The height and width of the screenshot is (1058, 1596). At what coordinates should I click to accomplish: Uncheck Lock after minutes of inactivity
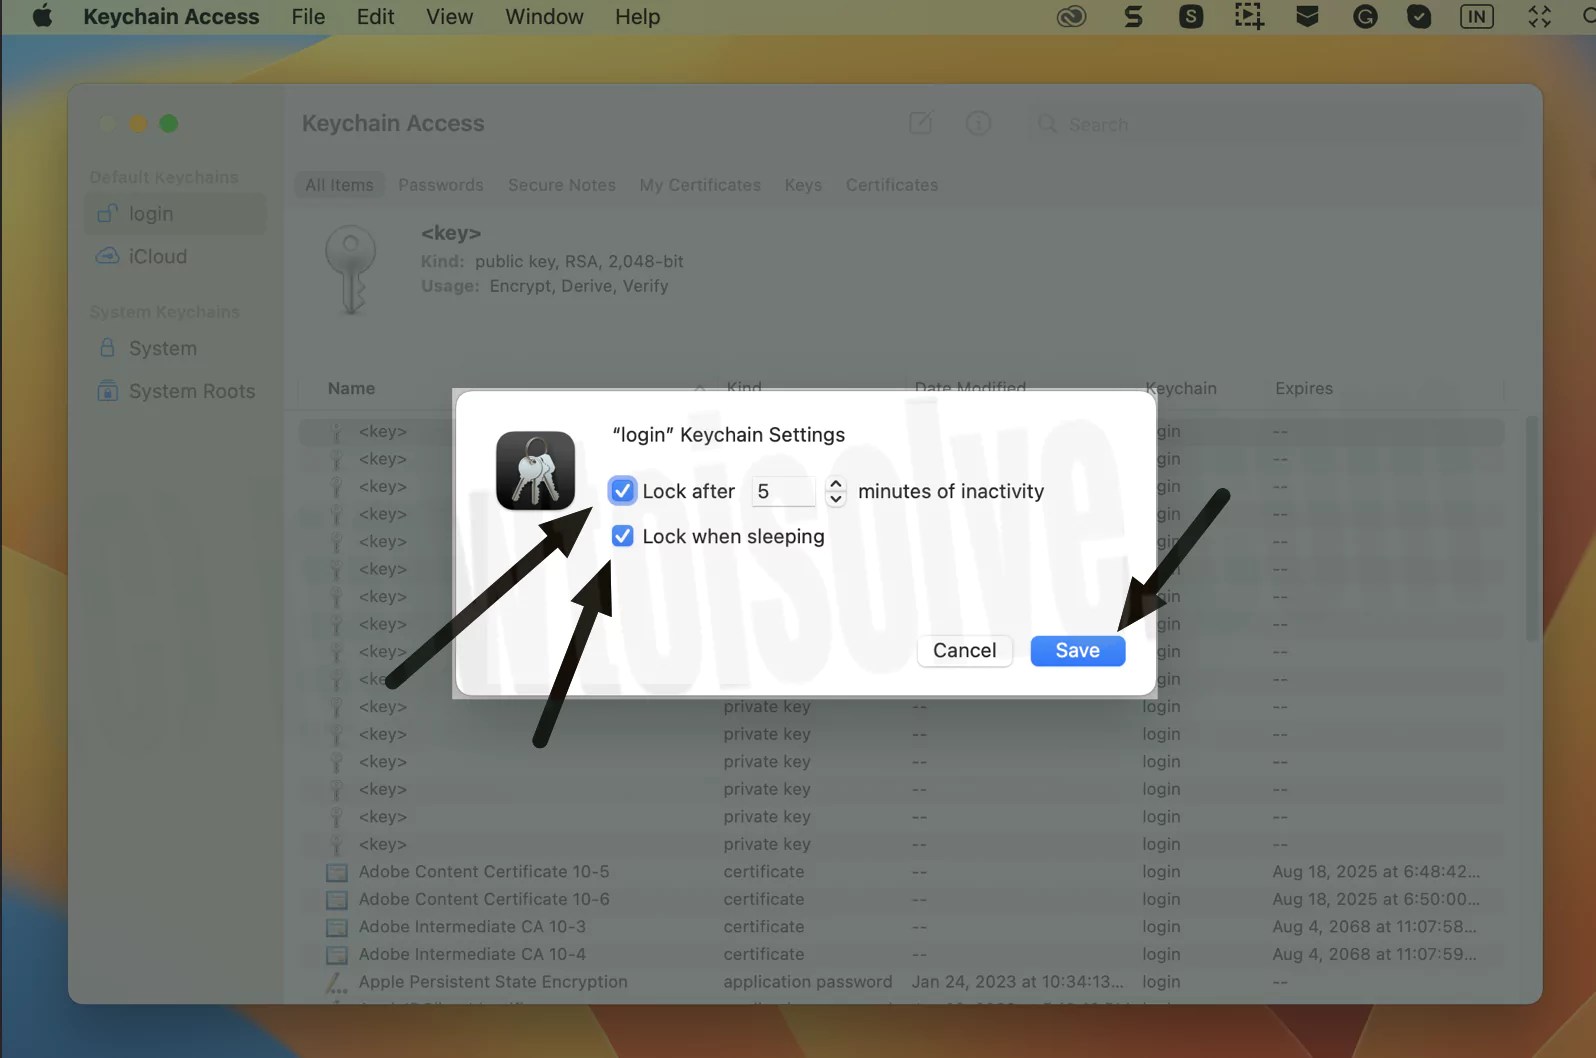point(622,491)
